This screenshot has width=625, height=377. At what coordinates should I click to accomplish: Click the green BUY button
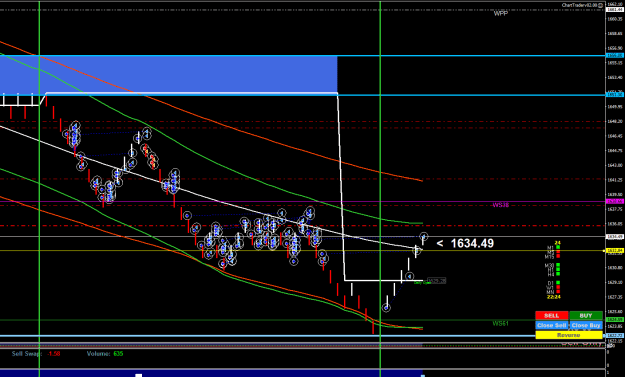pyautogui.click(x=586, y=315)
